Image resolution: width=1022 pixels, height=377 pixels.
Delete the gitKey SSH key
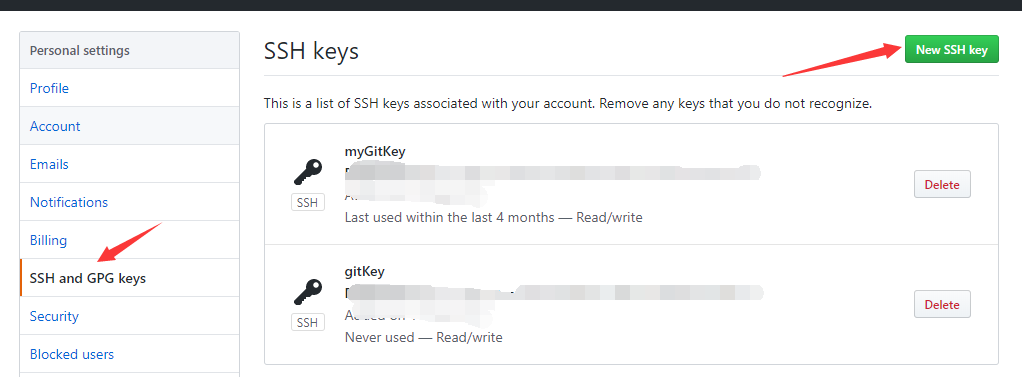pos(942,305)
